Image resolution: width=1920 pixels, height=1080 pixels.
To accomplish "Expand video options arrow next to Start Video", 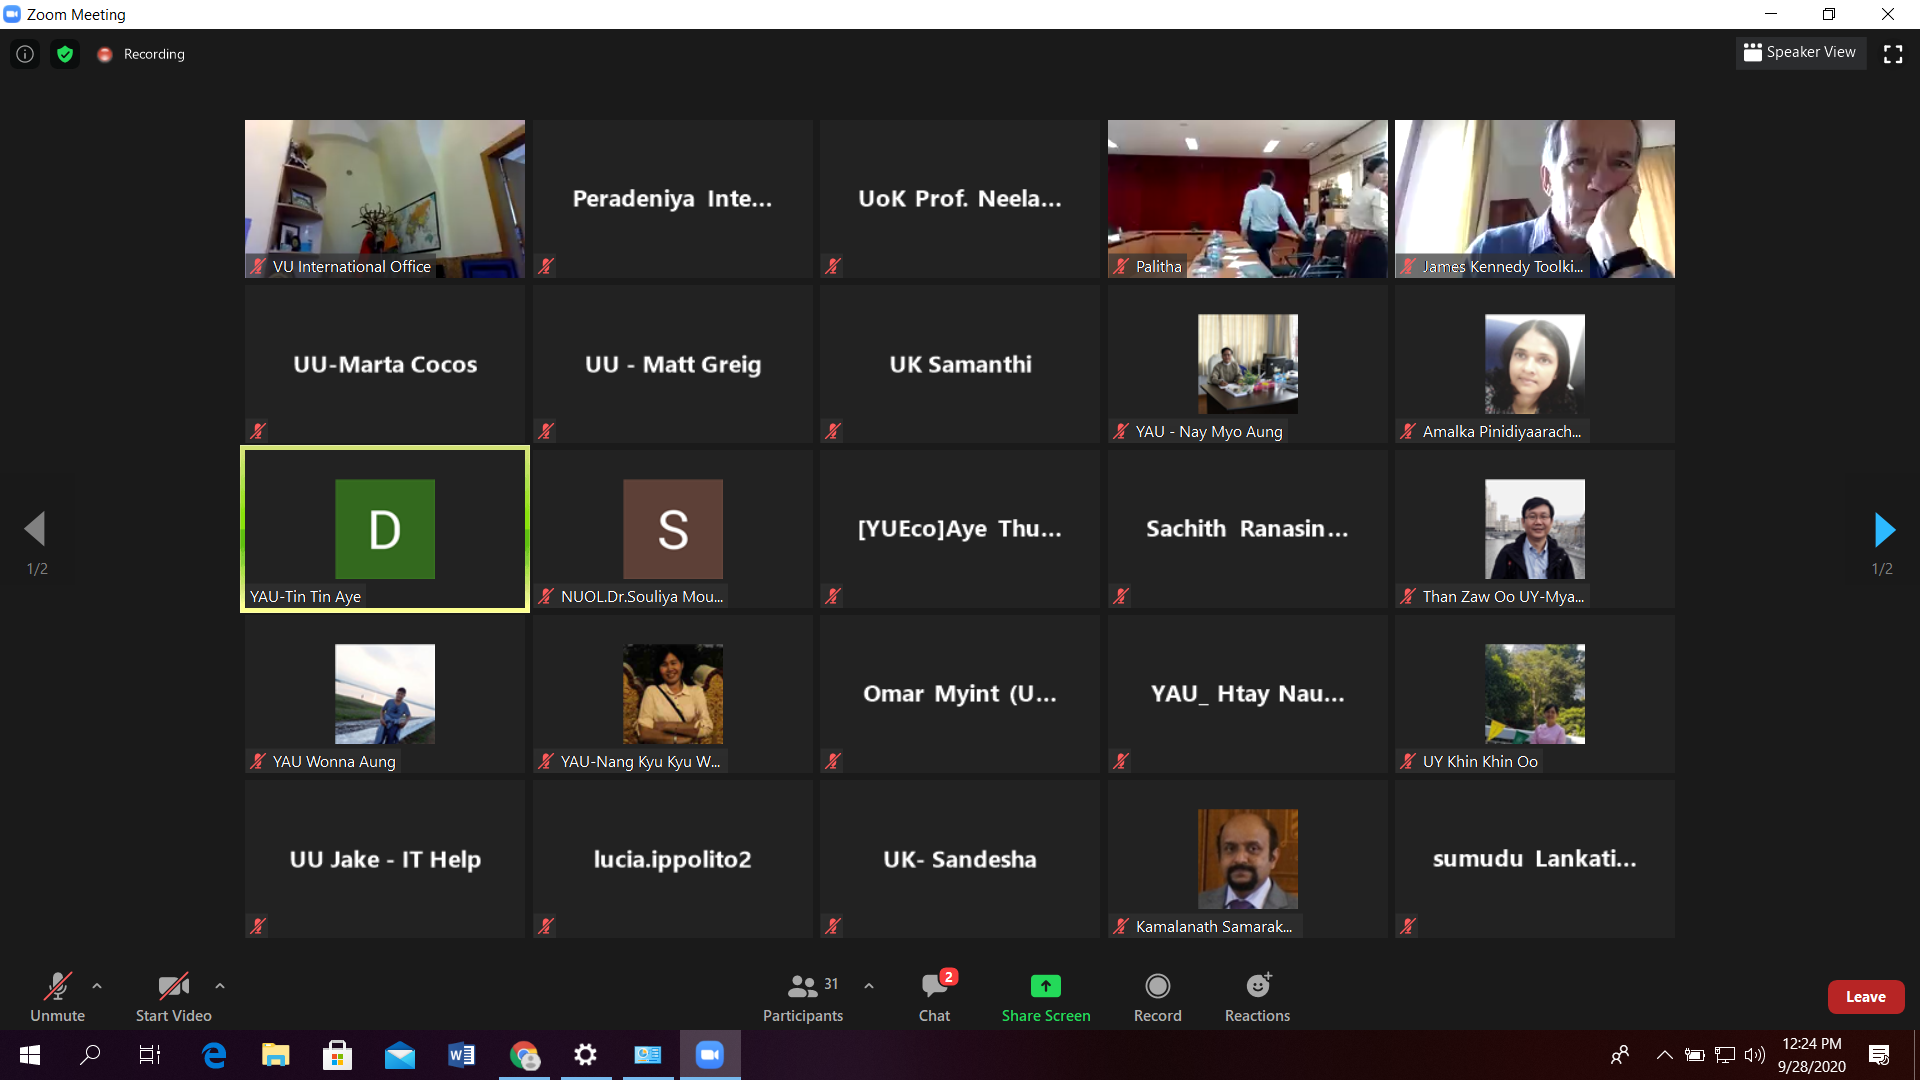I will (220, 986).
